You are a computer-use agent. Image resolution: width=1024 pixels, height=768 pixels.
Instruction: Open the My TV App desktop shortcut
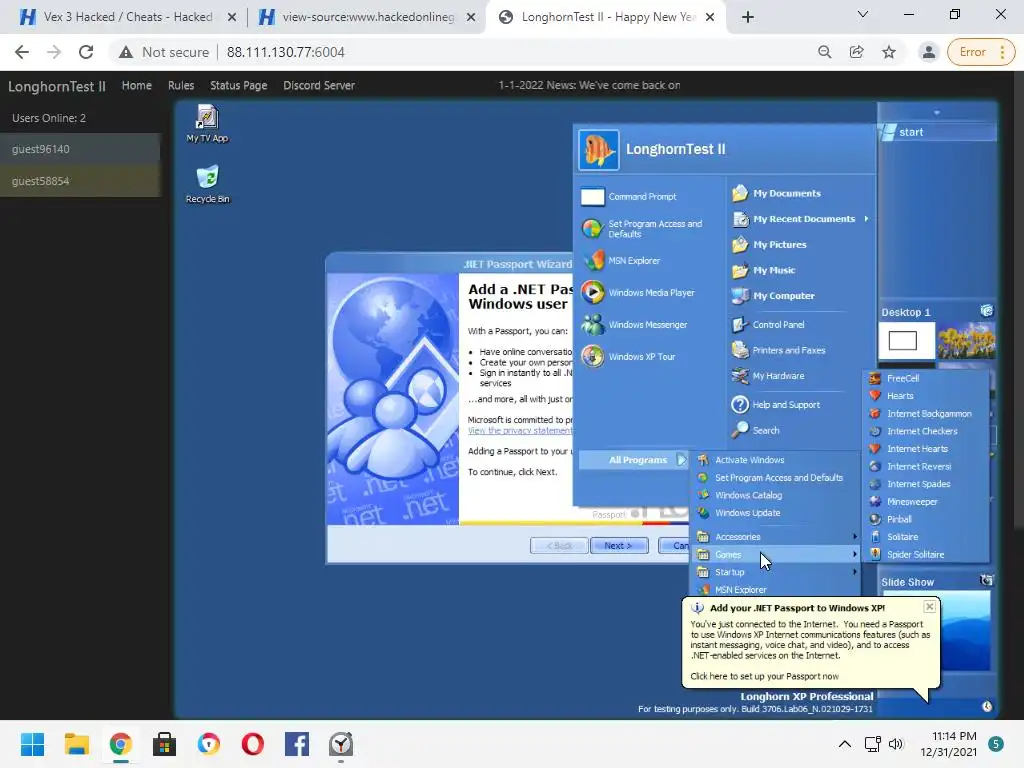click(207, 123)
